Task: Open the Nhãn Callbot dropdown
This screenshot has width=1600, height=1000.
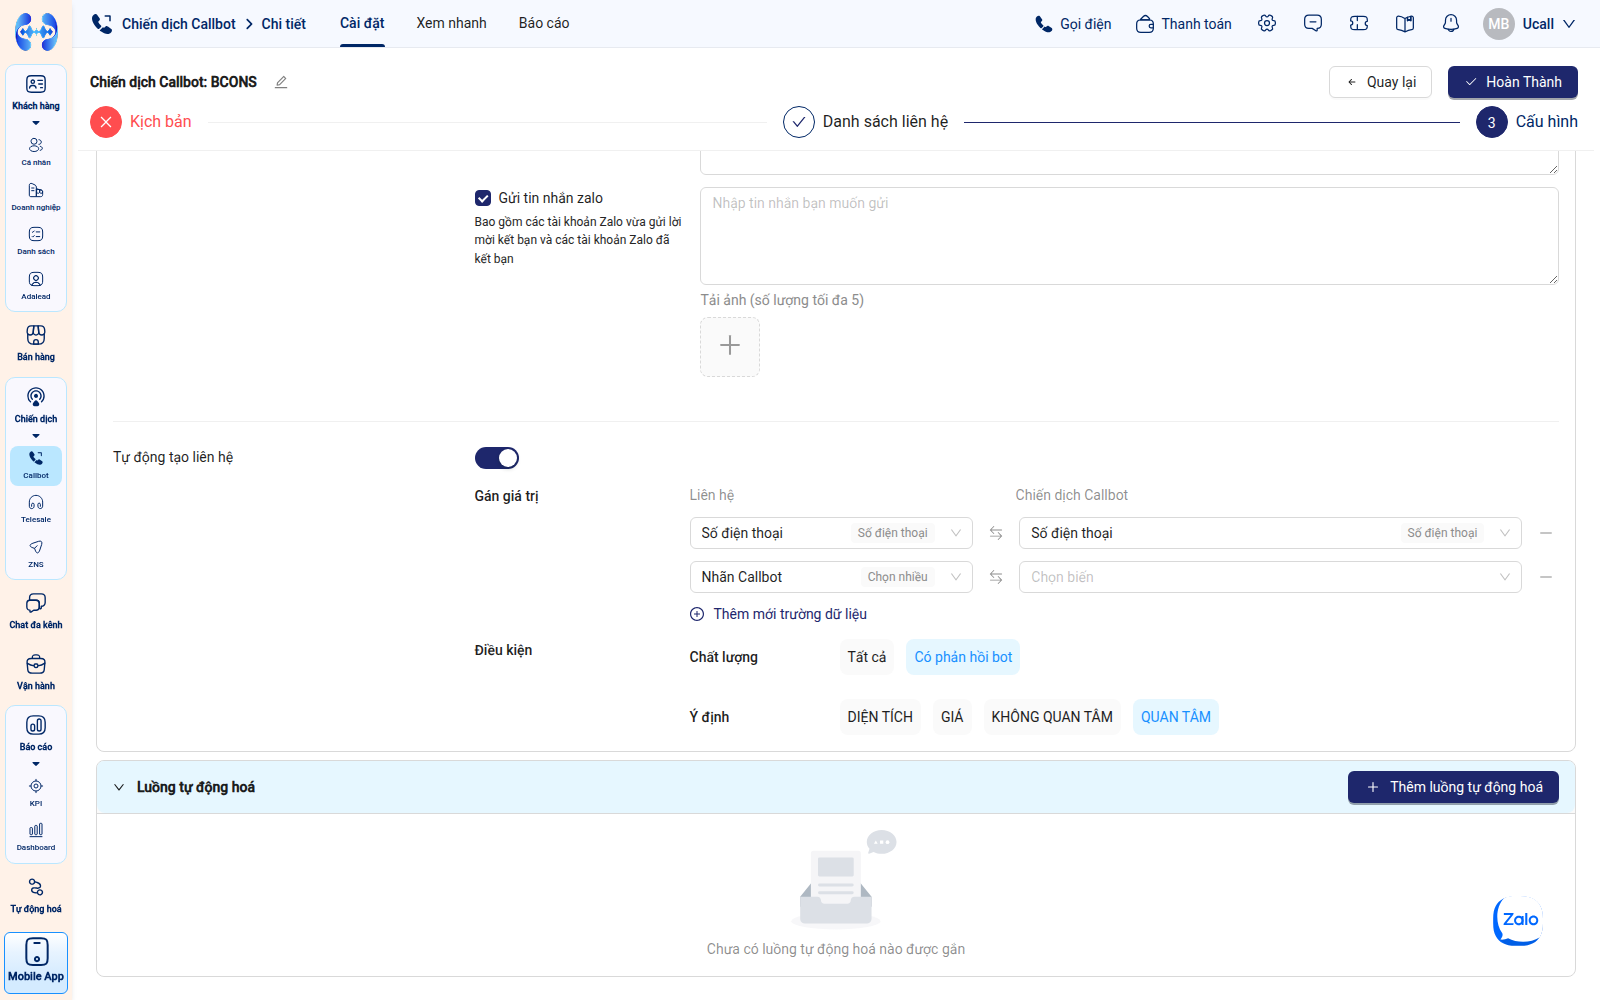Action: click(831, 577)
